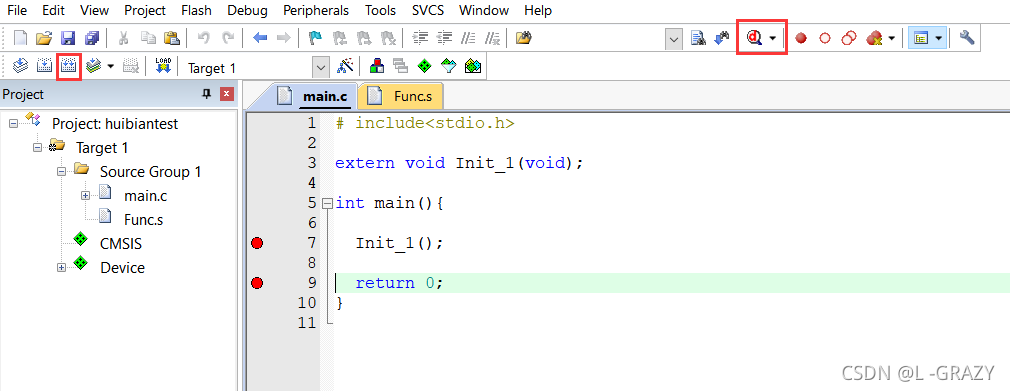This screenshot has width=1010, height=391.
Task: Toggle the breakpoint on line 7
Action: [x=257, y=243]
